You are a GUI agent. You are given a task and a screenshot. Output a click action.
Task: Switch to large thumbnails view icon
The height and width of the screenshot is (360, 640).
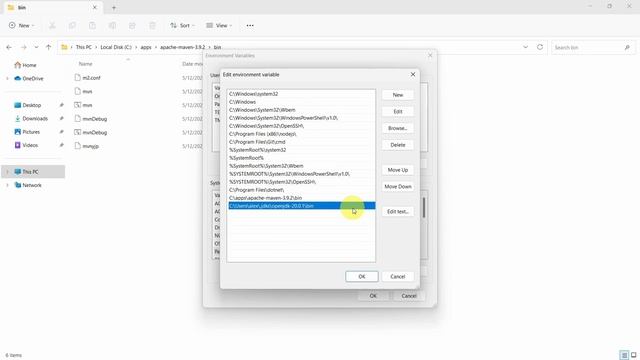(x=633, y=355)
